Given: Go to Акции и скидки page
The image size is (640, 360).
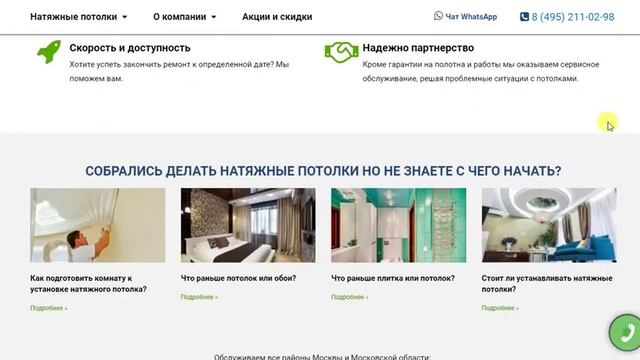Looking at the screenshot, I should click(x=277, y=17).
